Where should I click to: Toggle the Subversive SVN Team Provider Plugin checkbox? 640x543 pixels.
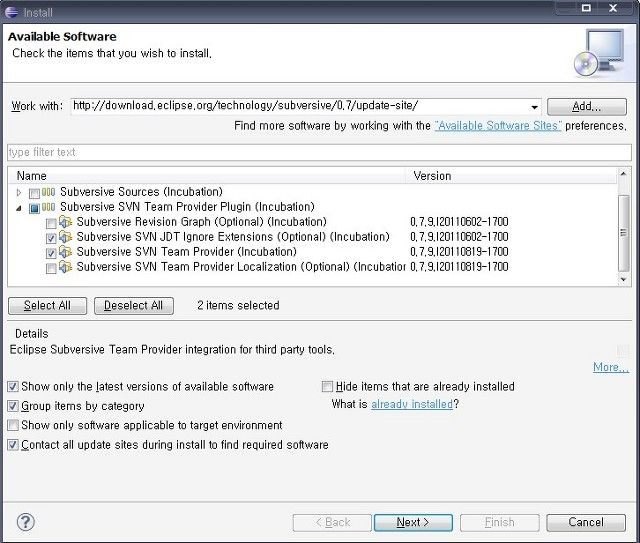[x=34, y=208]
